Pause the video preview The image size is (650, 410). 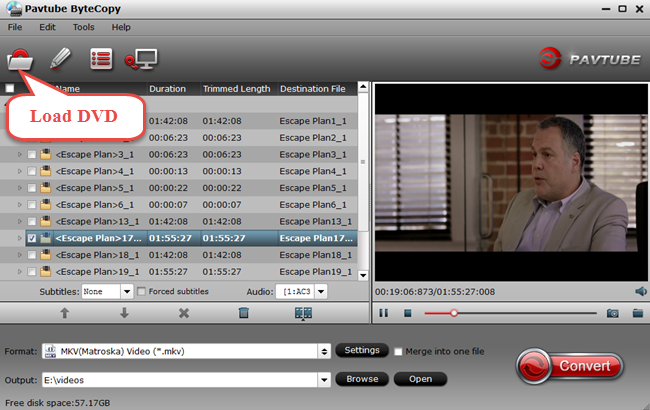384,313
